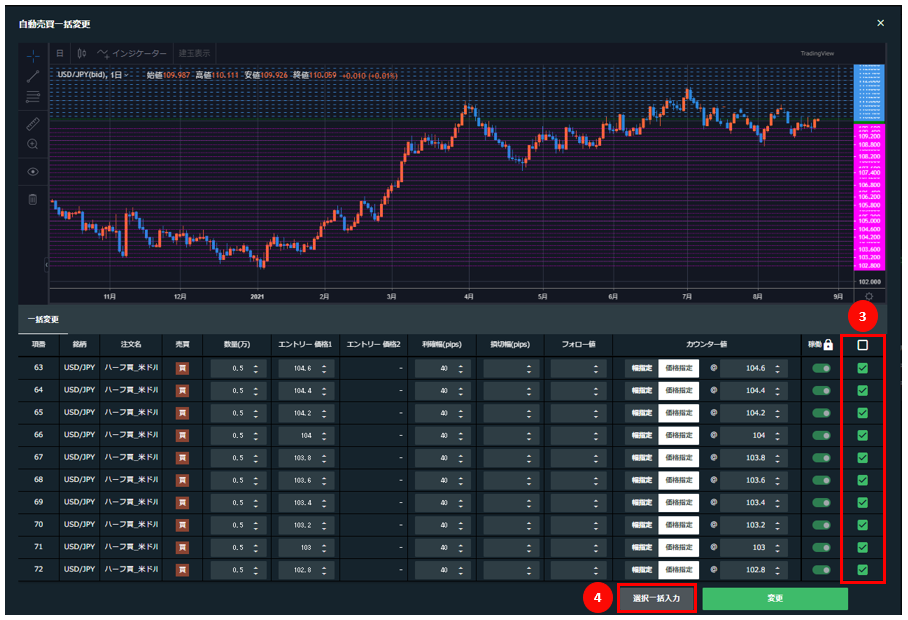This screenshot has width=908, height=620.
Task: Toggle the 稼働 switch for row 70
Action: 821,525
